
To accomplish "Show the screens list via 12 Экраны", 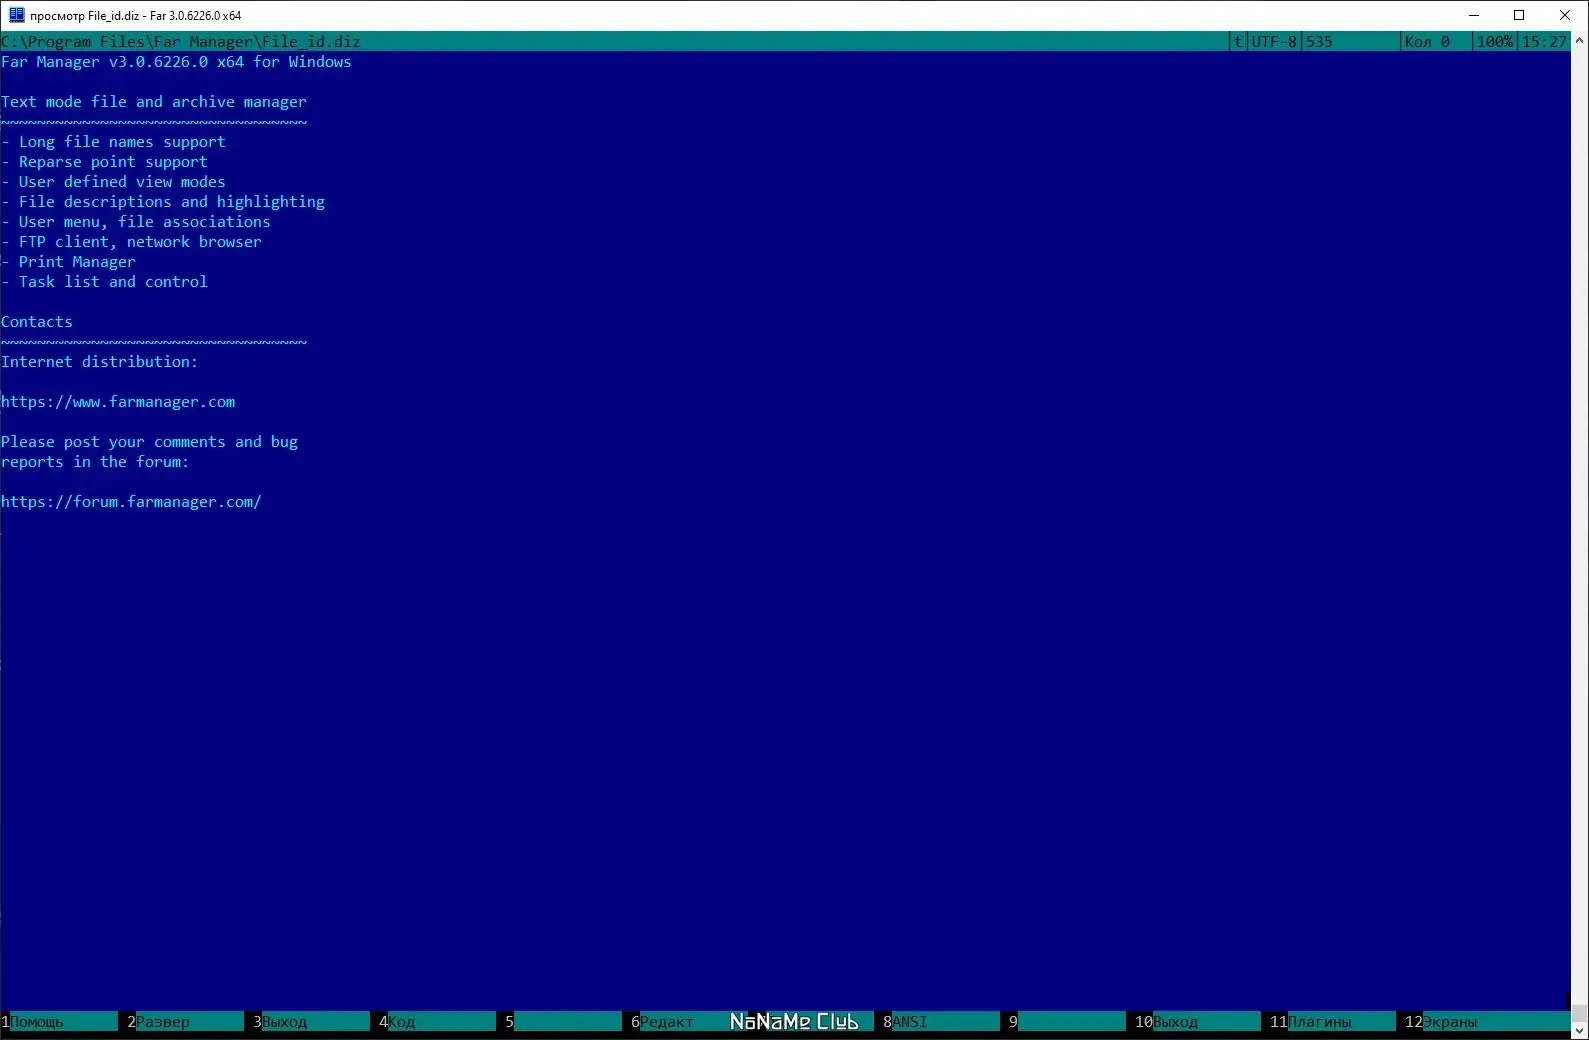I will 1487,1021.
